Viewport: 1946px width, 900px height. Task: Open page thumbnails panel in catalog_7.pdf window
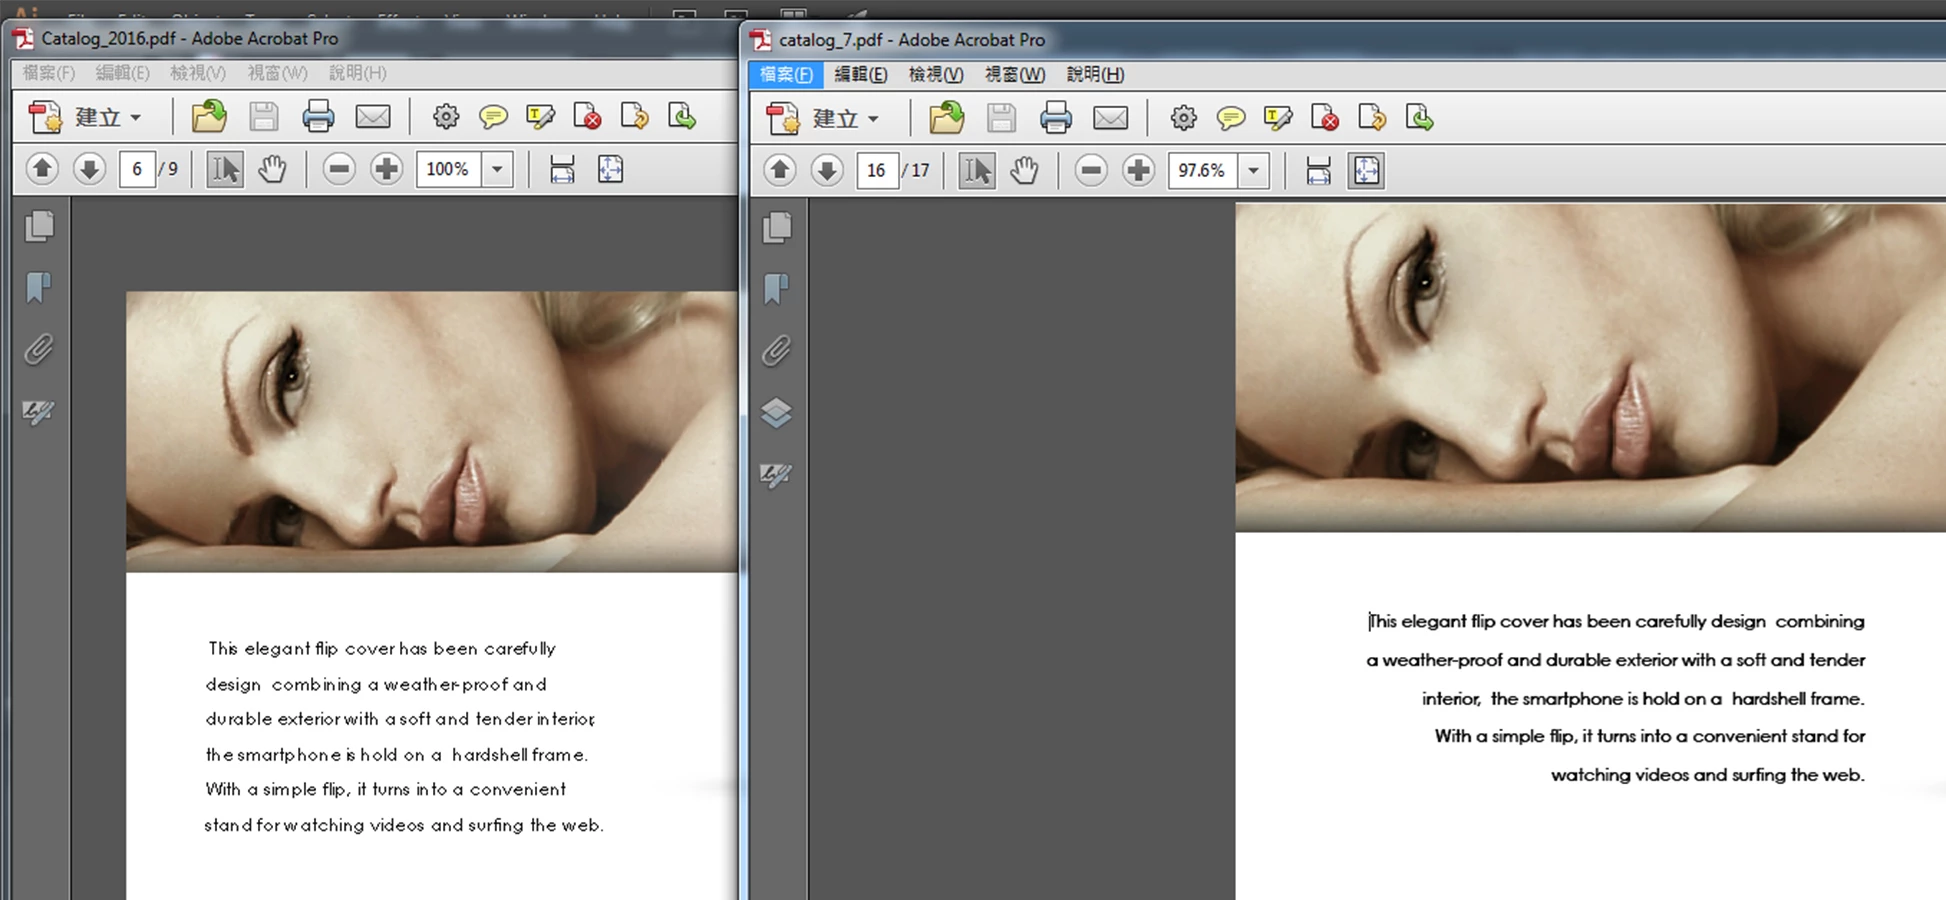click(x=777, y=228)
